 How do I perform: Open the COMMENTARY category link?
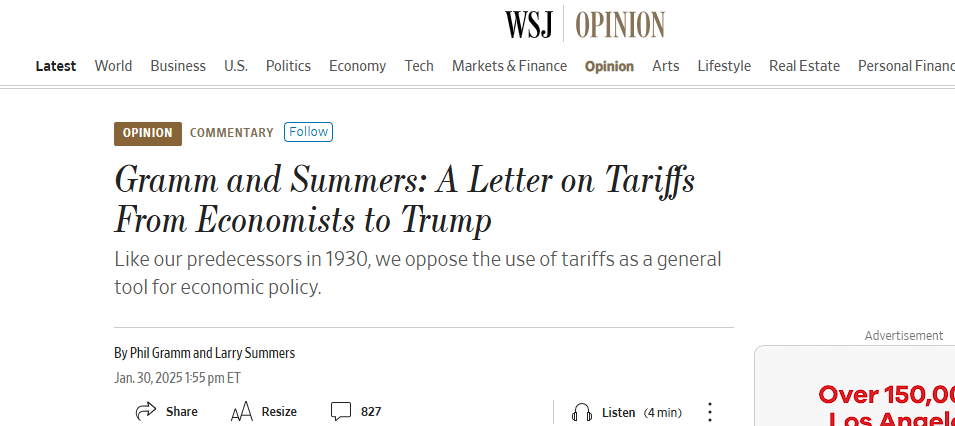(x=231, y=133)
